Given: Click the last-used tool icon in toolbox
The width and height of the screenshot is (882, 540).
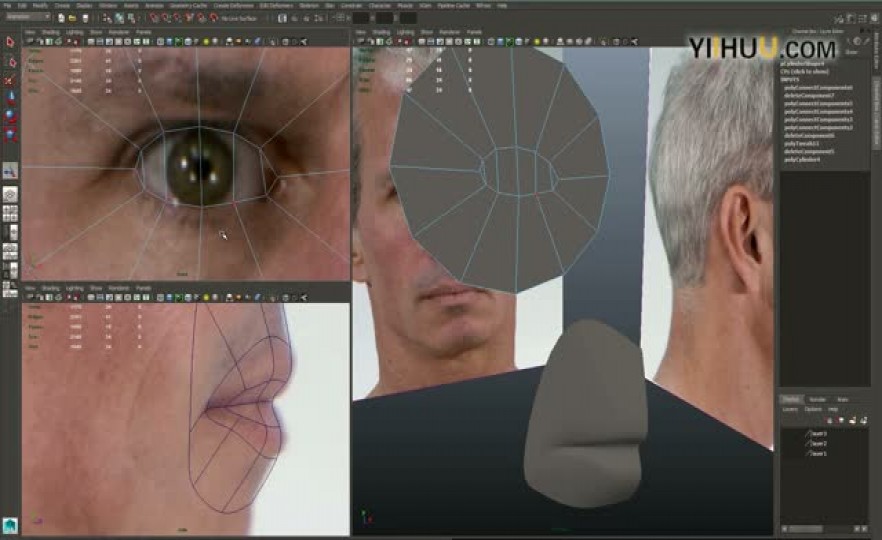Looking at the screenshot, I should pos(10,170).
